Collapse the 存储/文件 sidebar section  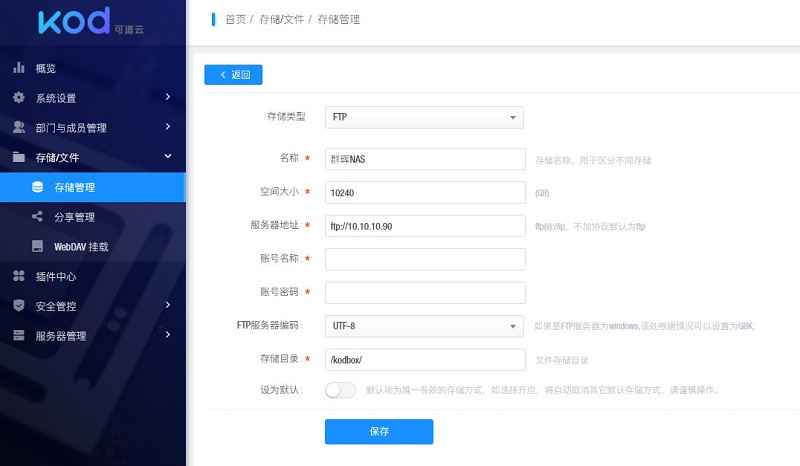(x=92, y=157)
